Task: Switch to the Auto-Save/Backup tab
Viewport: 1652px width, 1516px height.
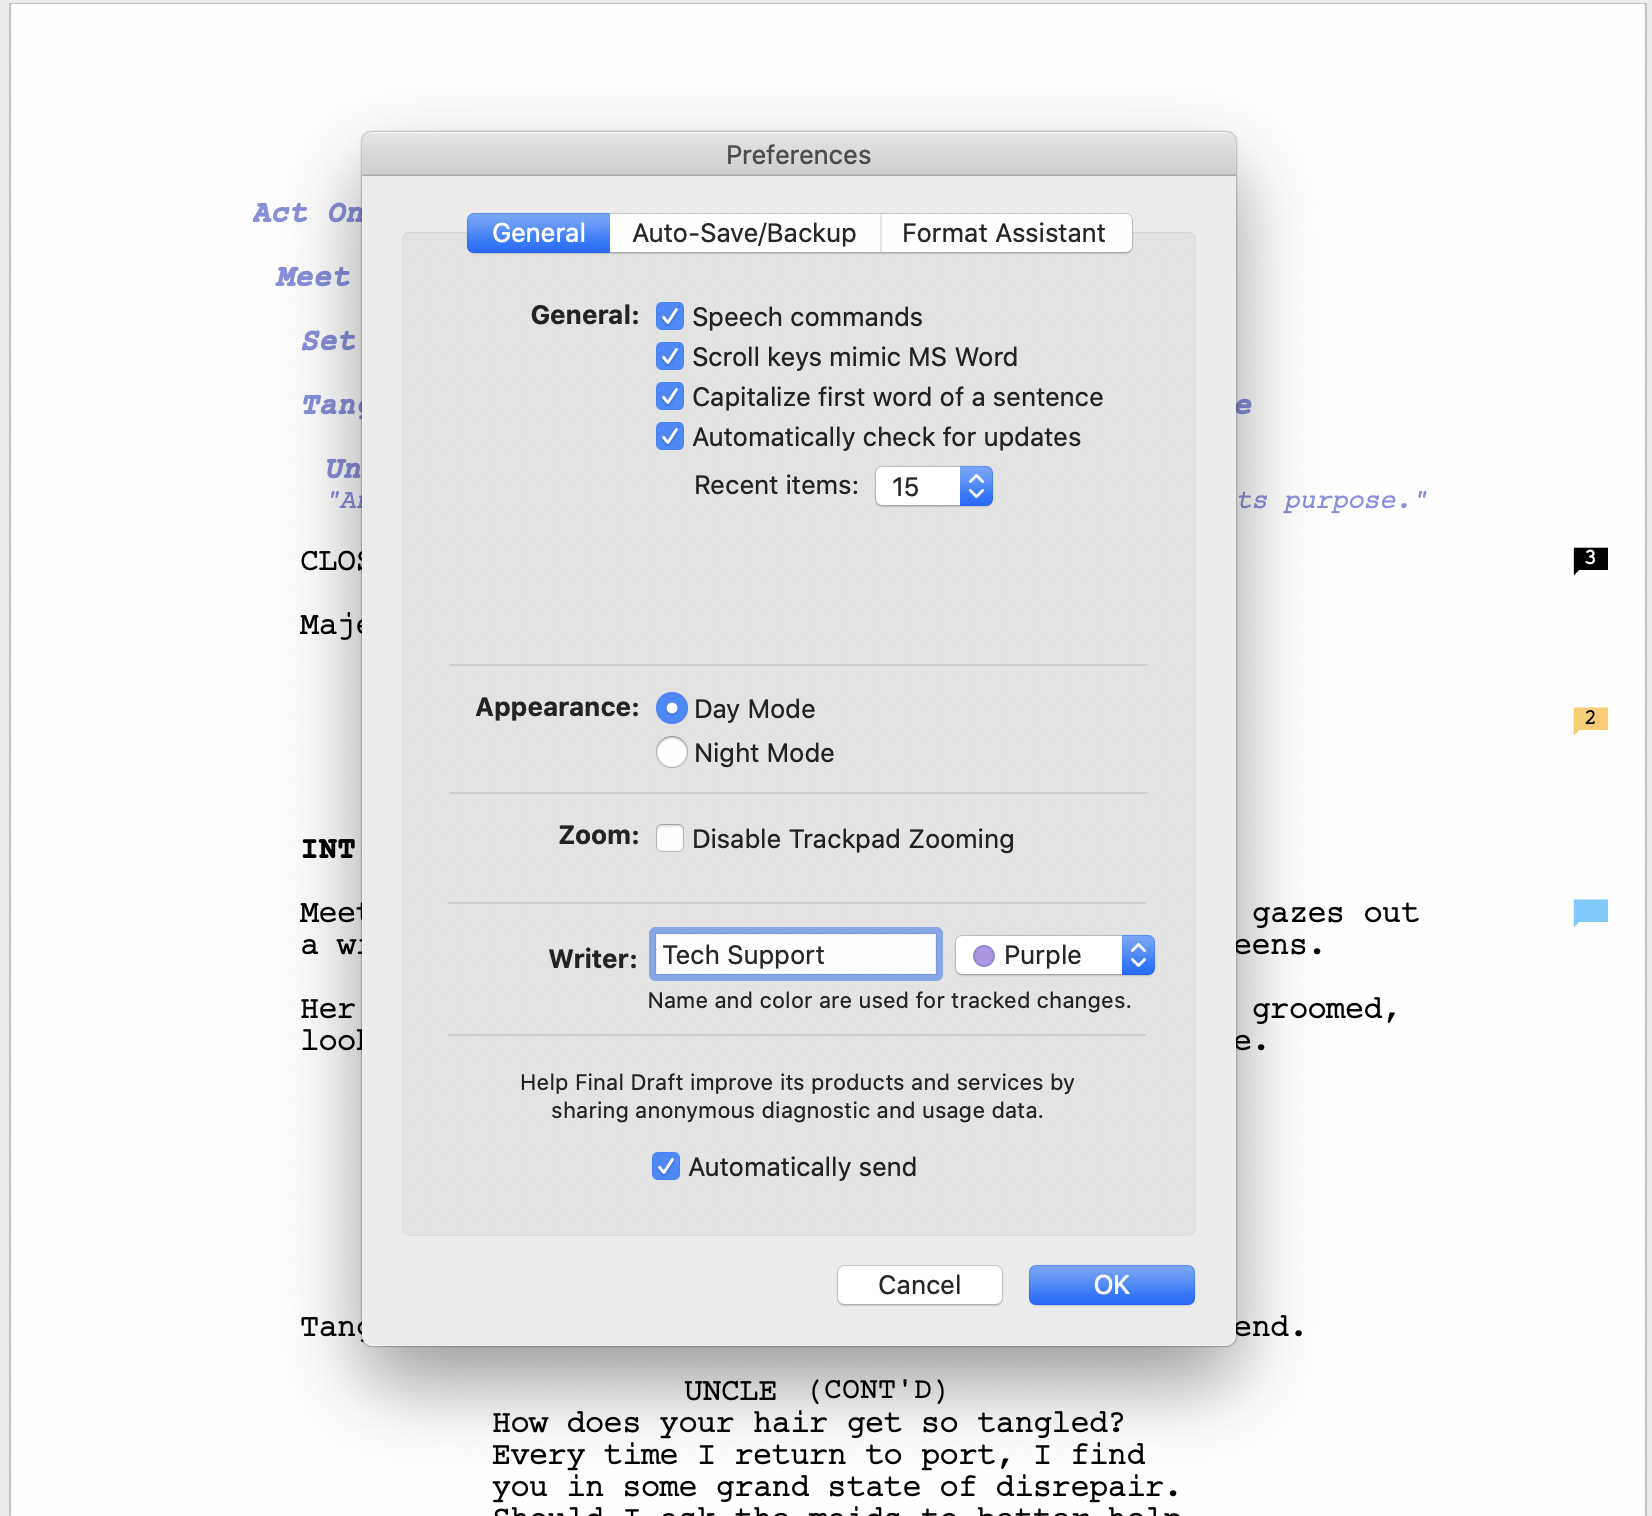Action: click(x=744, y=233)
